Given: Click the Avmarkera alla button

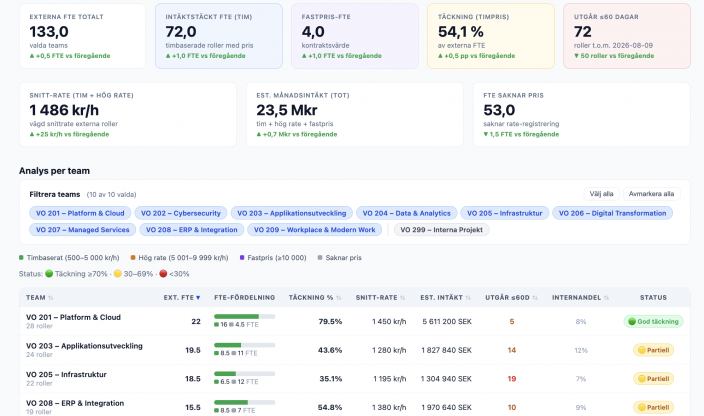Looking at the screenshot, I should [x=651, y=194].
